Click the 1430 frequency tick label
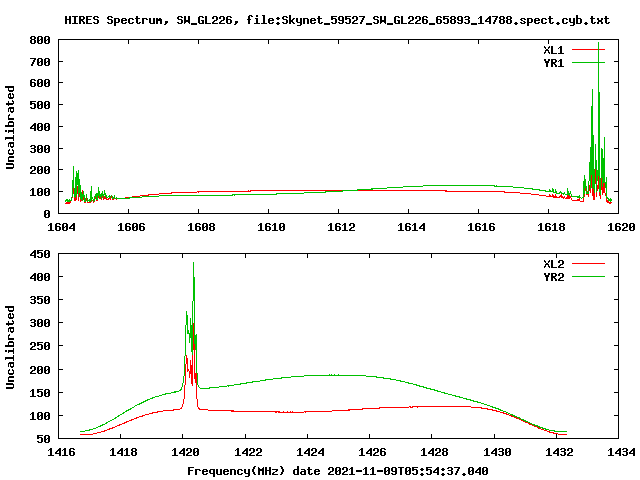This screenshot has height=480, width=640. pos(497,452)
